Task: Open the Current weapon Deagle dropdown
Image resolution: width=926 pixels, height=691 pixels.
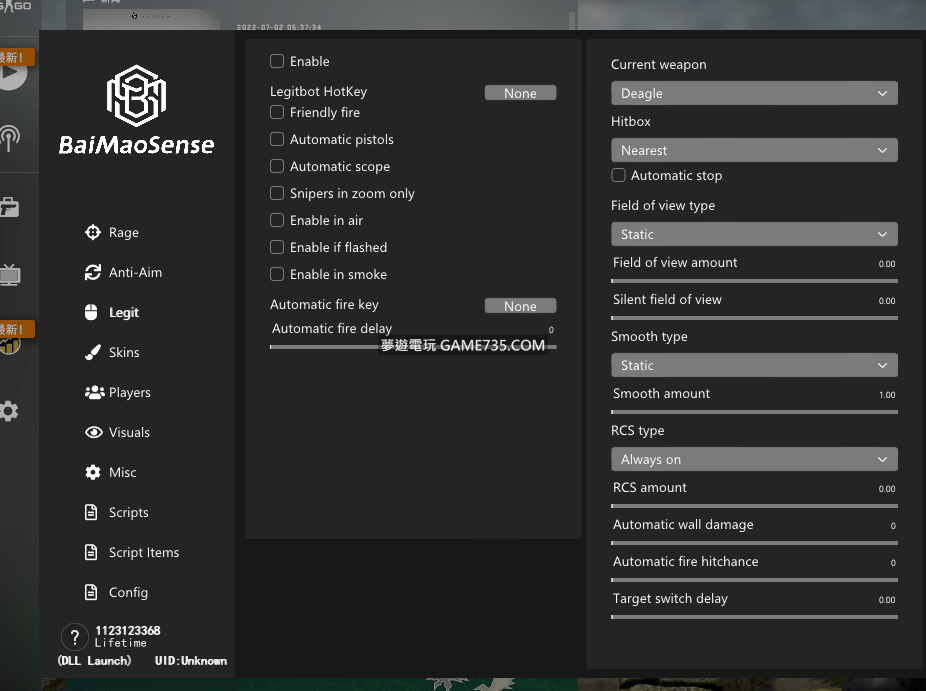Action: point(754,93)
